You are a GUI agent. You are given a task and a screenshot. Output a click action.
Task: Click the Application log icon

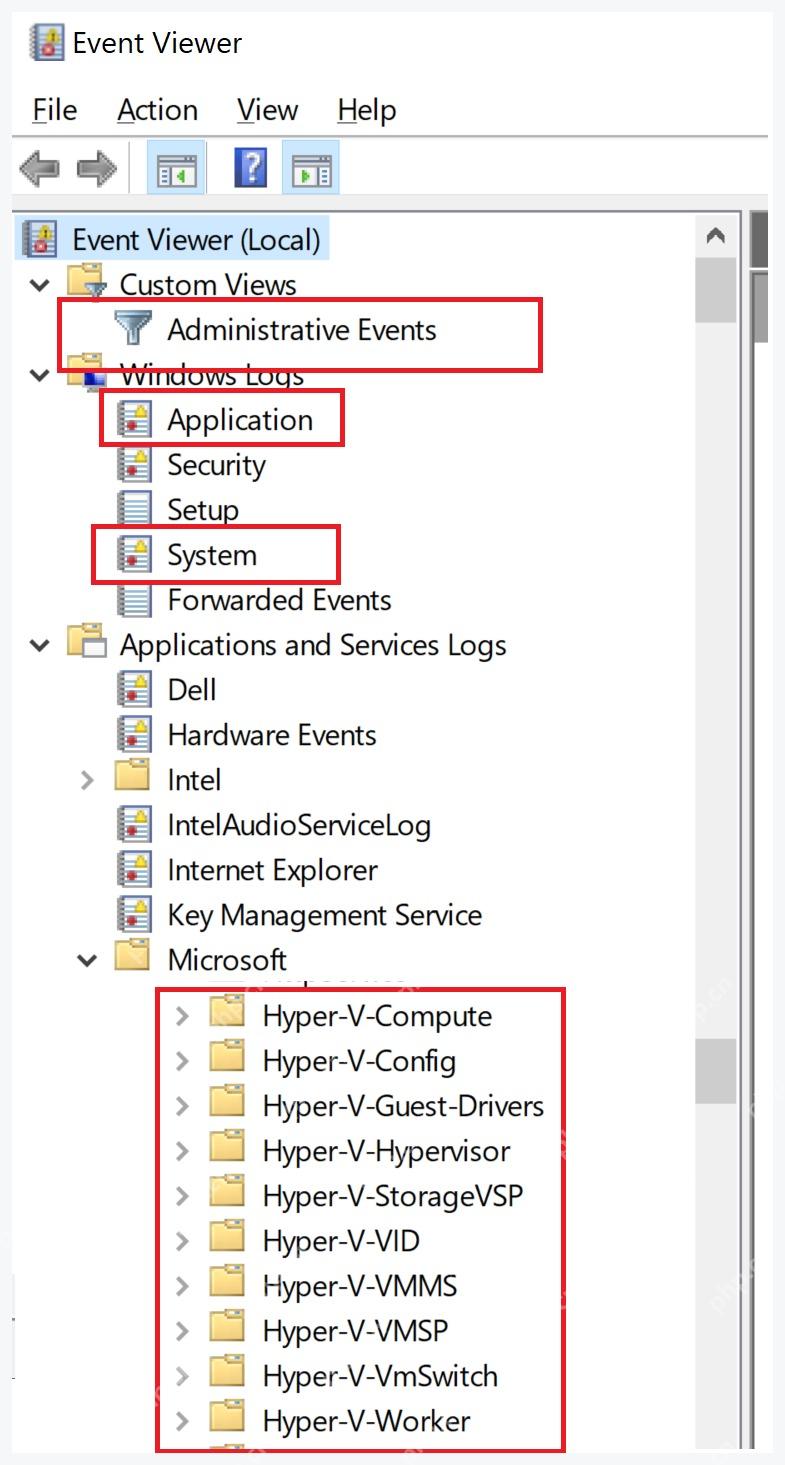[134, 419]
